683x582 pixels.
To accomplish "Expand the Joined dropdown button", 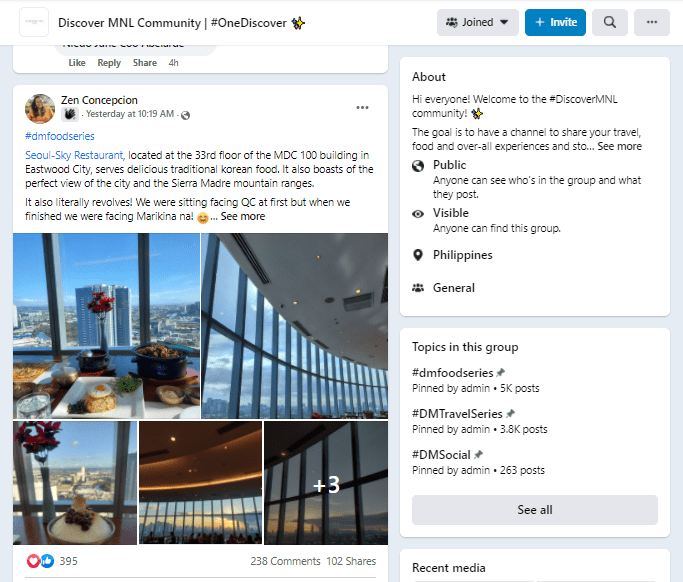I will click(478, 22).
